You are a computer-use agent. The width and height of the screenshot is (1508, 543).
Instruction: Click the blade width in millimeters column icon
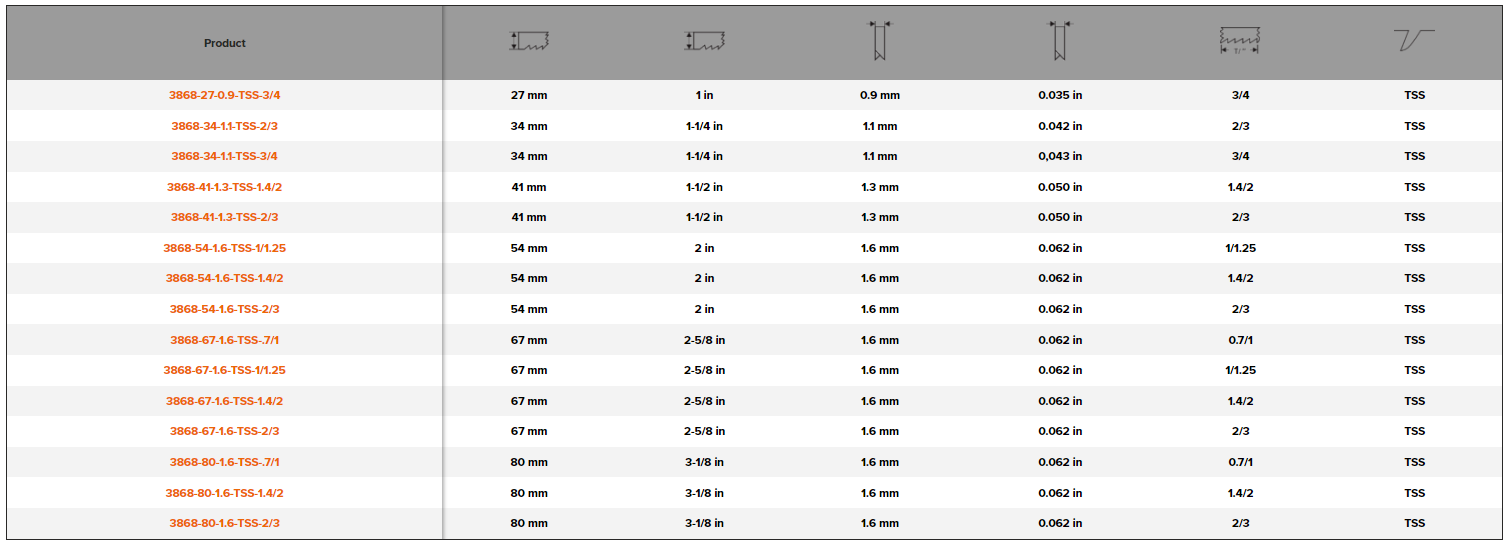[x=530, y=42]
